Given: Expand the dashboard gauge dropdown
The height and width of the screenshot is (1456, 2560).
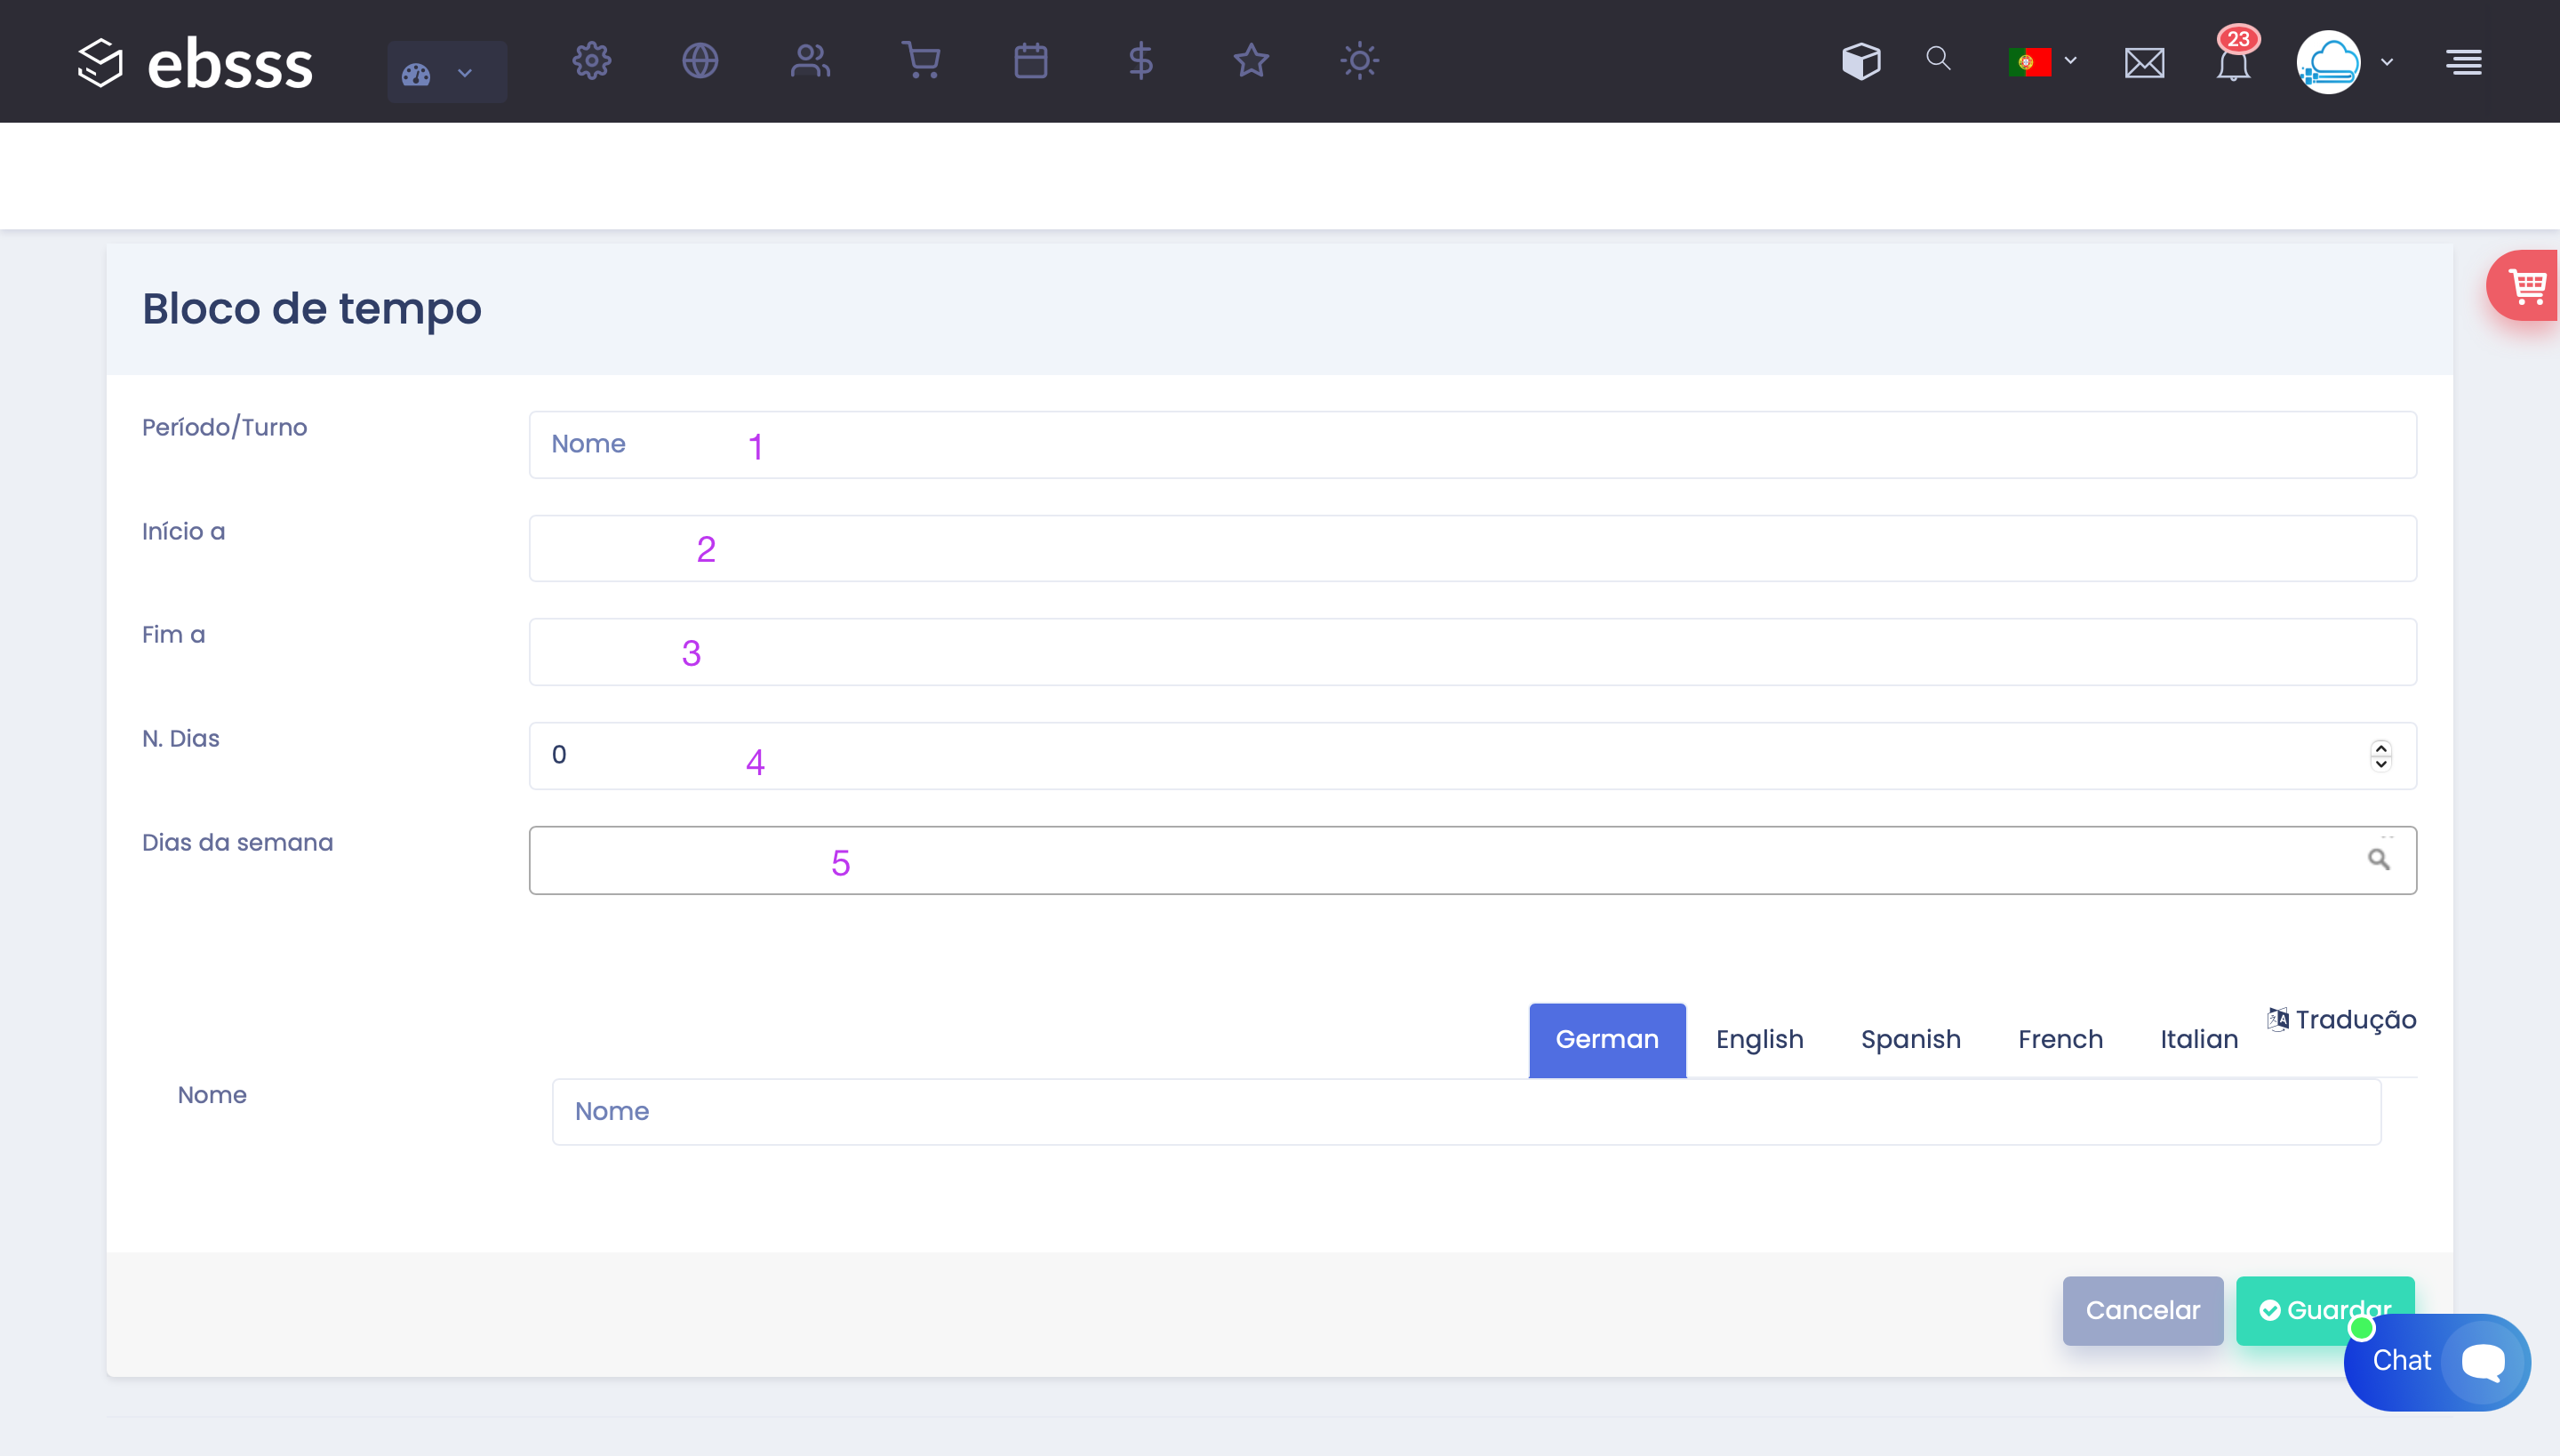Looking at the screenshot, I should (x=446, y=72).
